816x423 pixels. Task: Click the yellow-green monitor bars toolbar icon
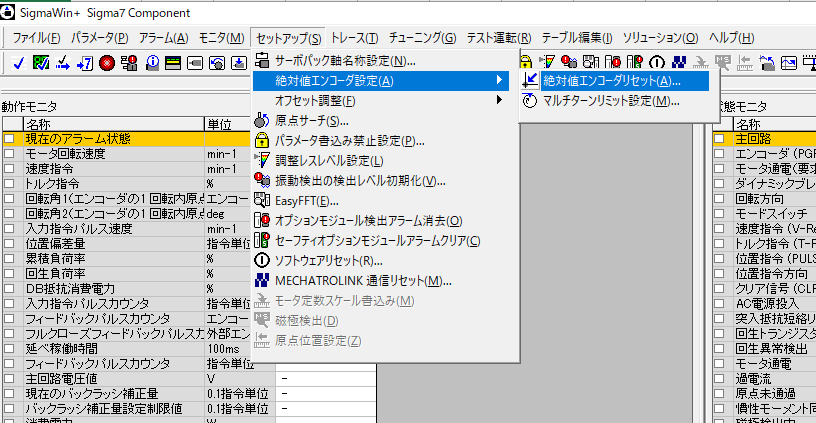tap(173, 63)
